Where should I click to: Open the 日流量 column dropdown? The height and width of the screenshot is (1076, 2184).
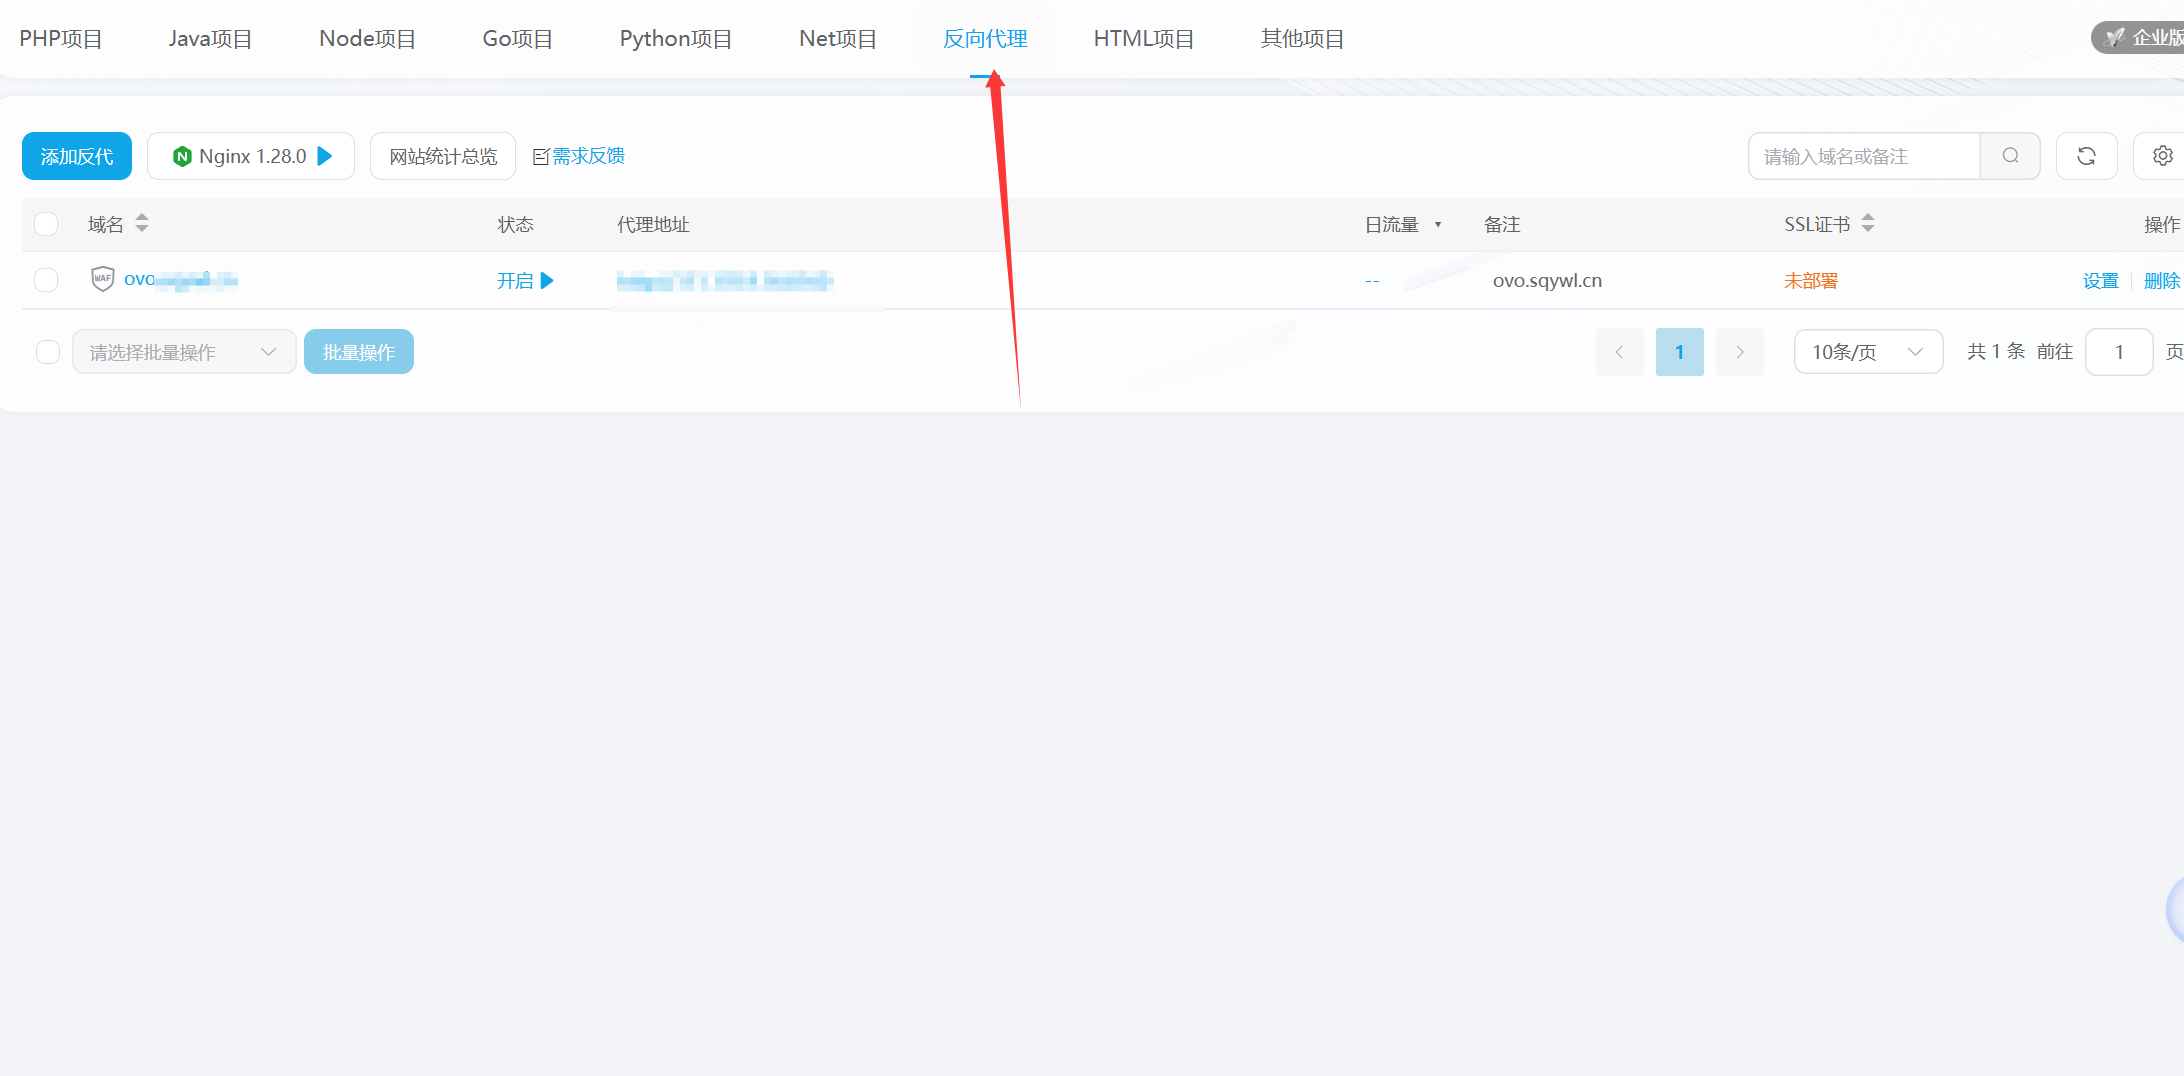(1438, 225)
